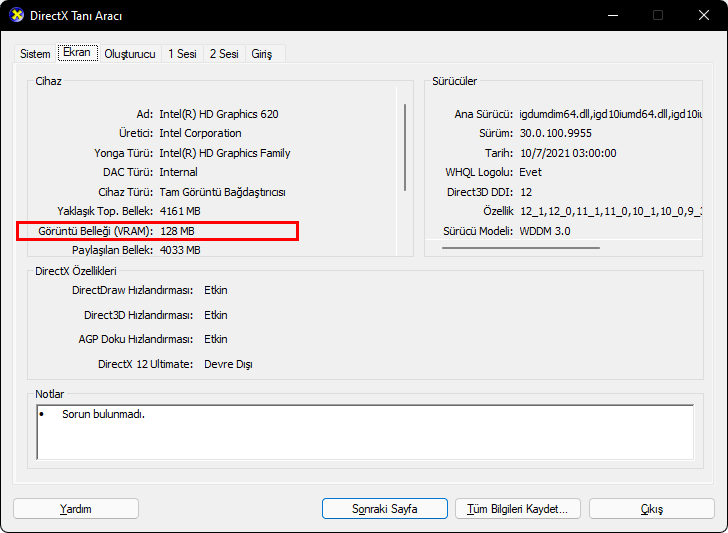
Task: Switch to the Sistem tab
Action: coord(35,54)
